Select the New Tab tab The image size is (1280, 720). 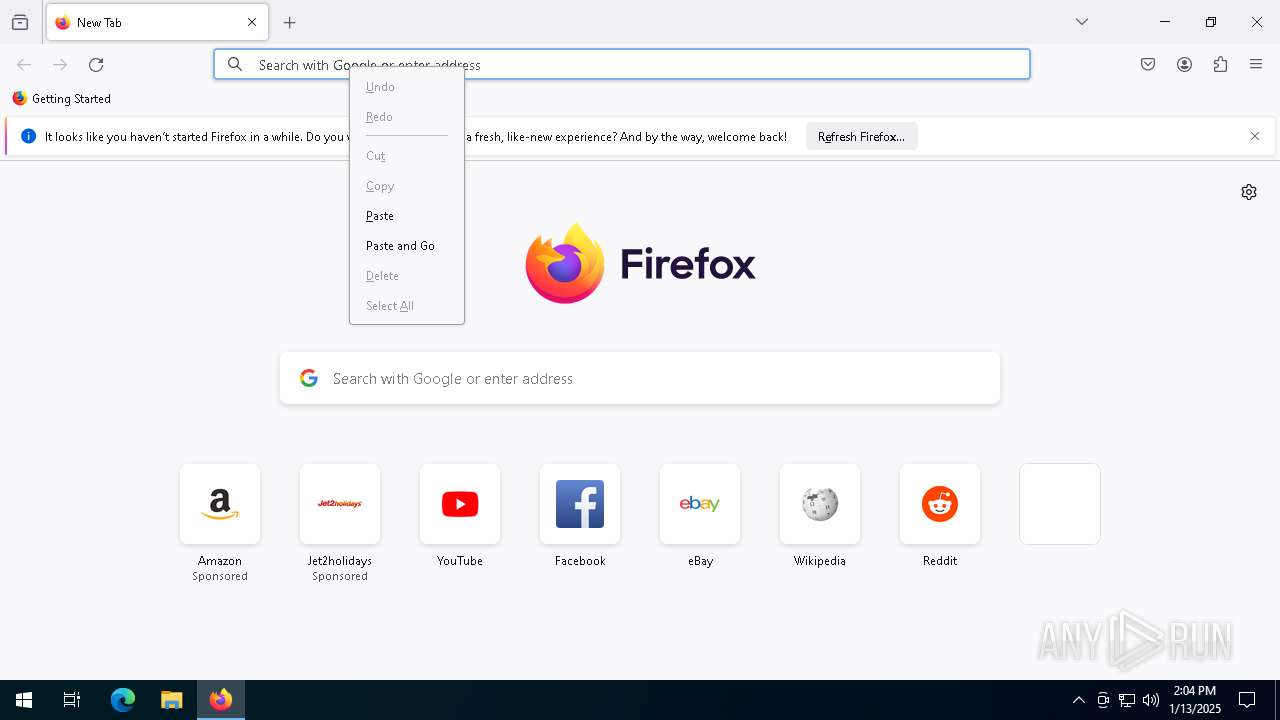tap(157, 22)
